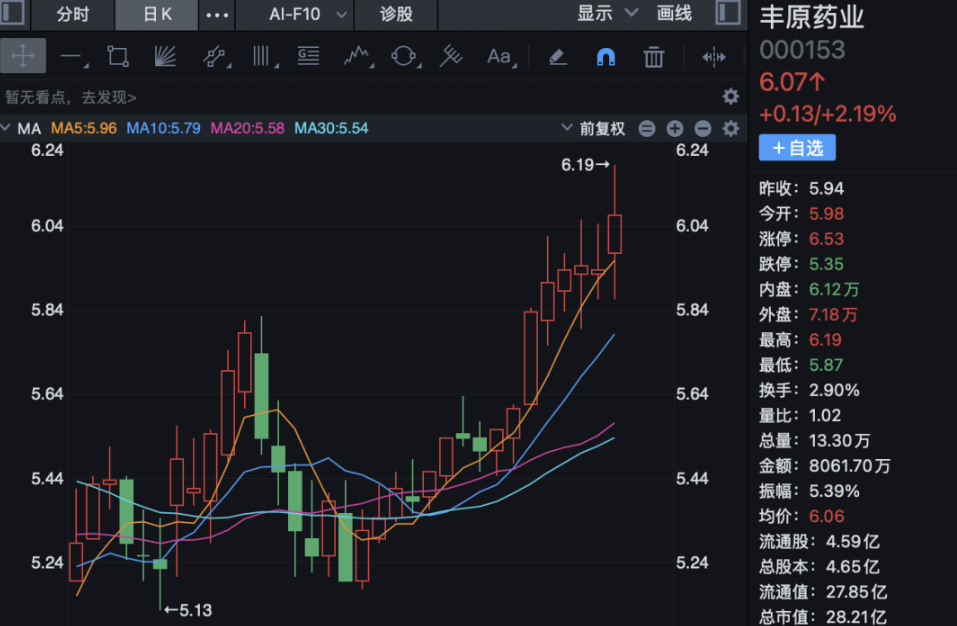Toggle the MA20:5.58 label
The height and width of the screenshot is (626, 957).
point(247,128)
